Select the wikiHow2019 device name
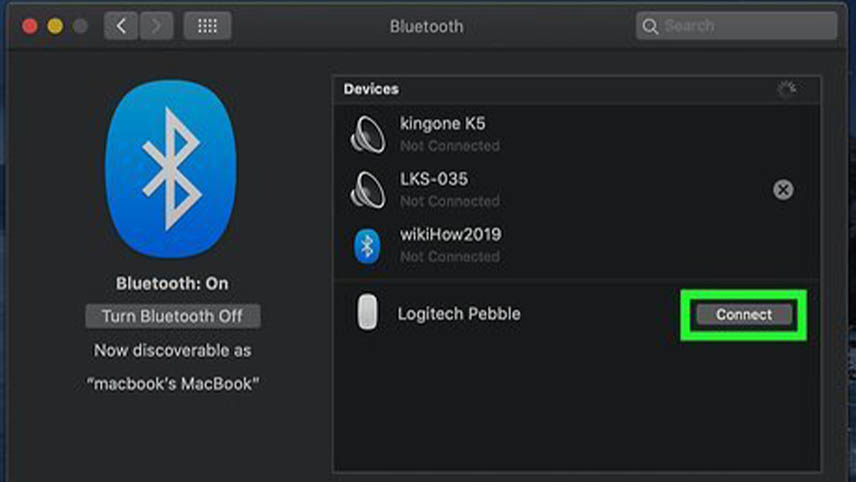Screen dimensions: 856x482 click(450, 234)
